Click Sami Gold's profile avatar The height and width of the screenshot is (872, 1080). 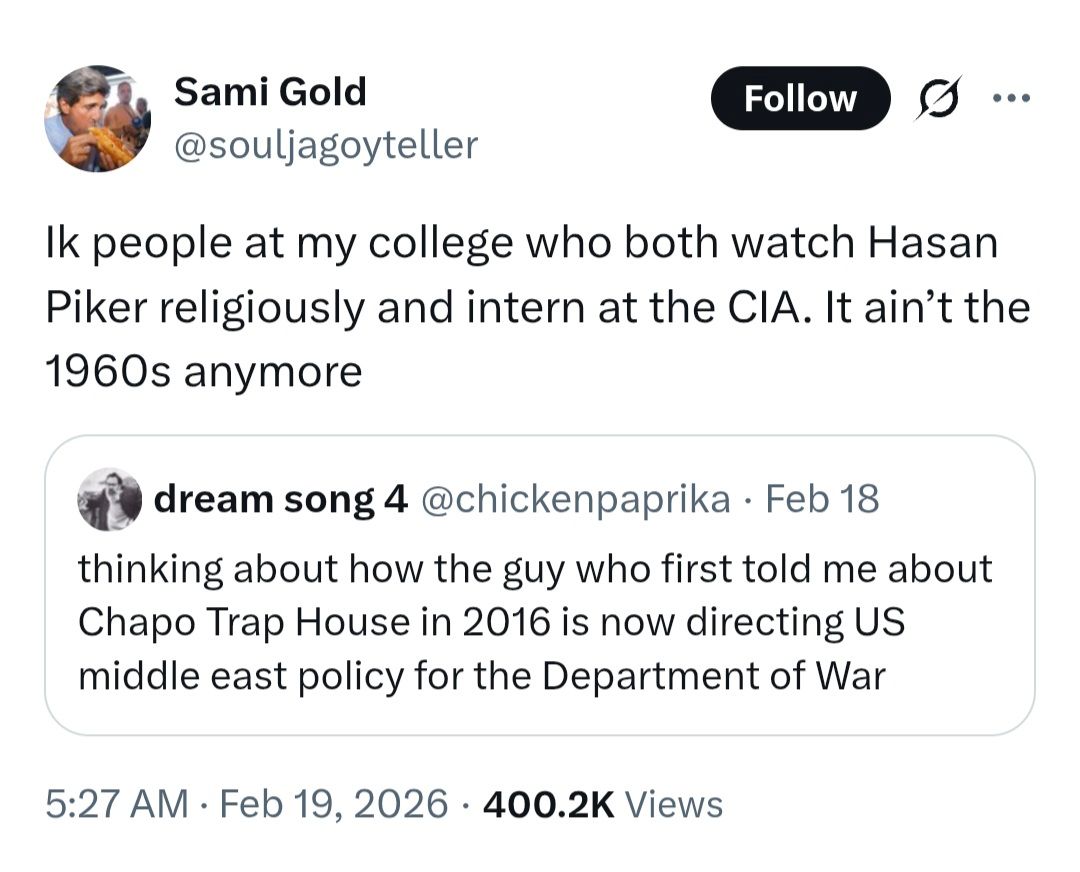[97, 119]
